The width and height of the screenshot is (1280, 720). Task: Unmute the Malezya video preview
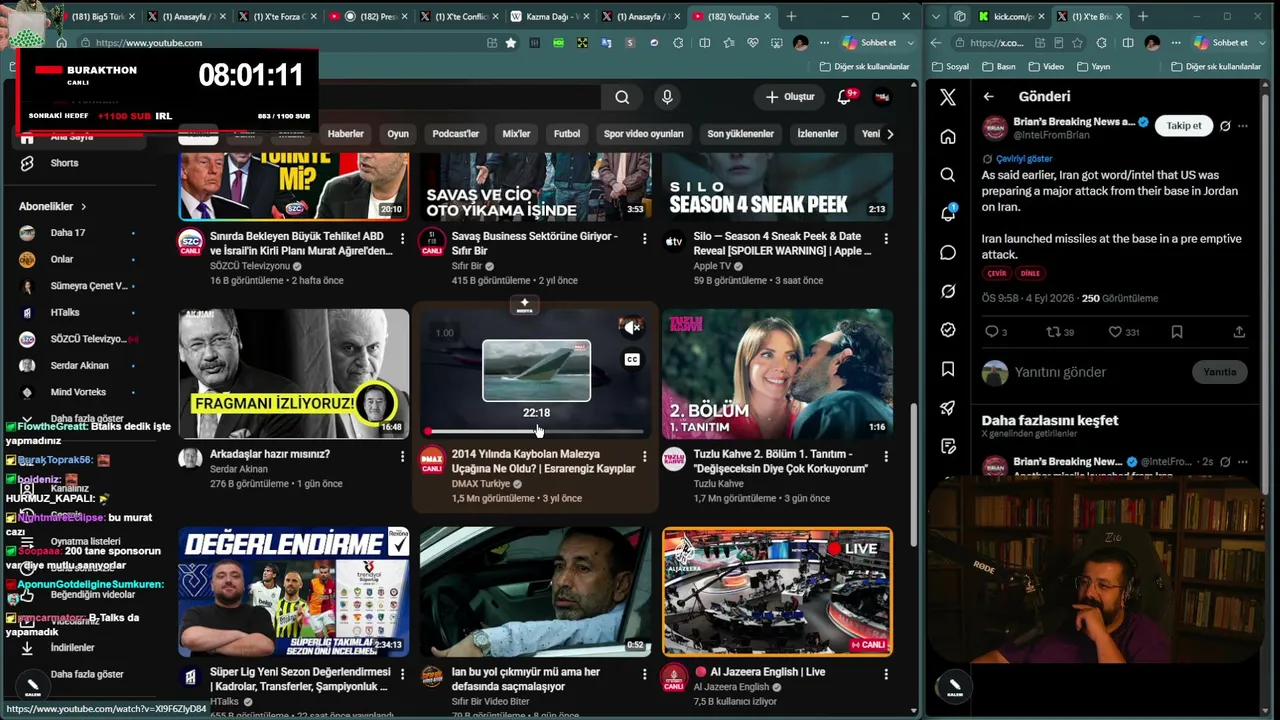pyautogui.click(x=632, y=327)
